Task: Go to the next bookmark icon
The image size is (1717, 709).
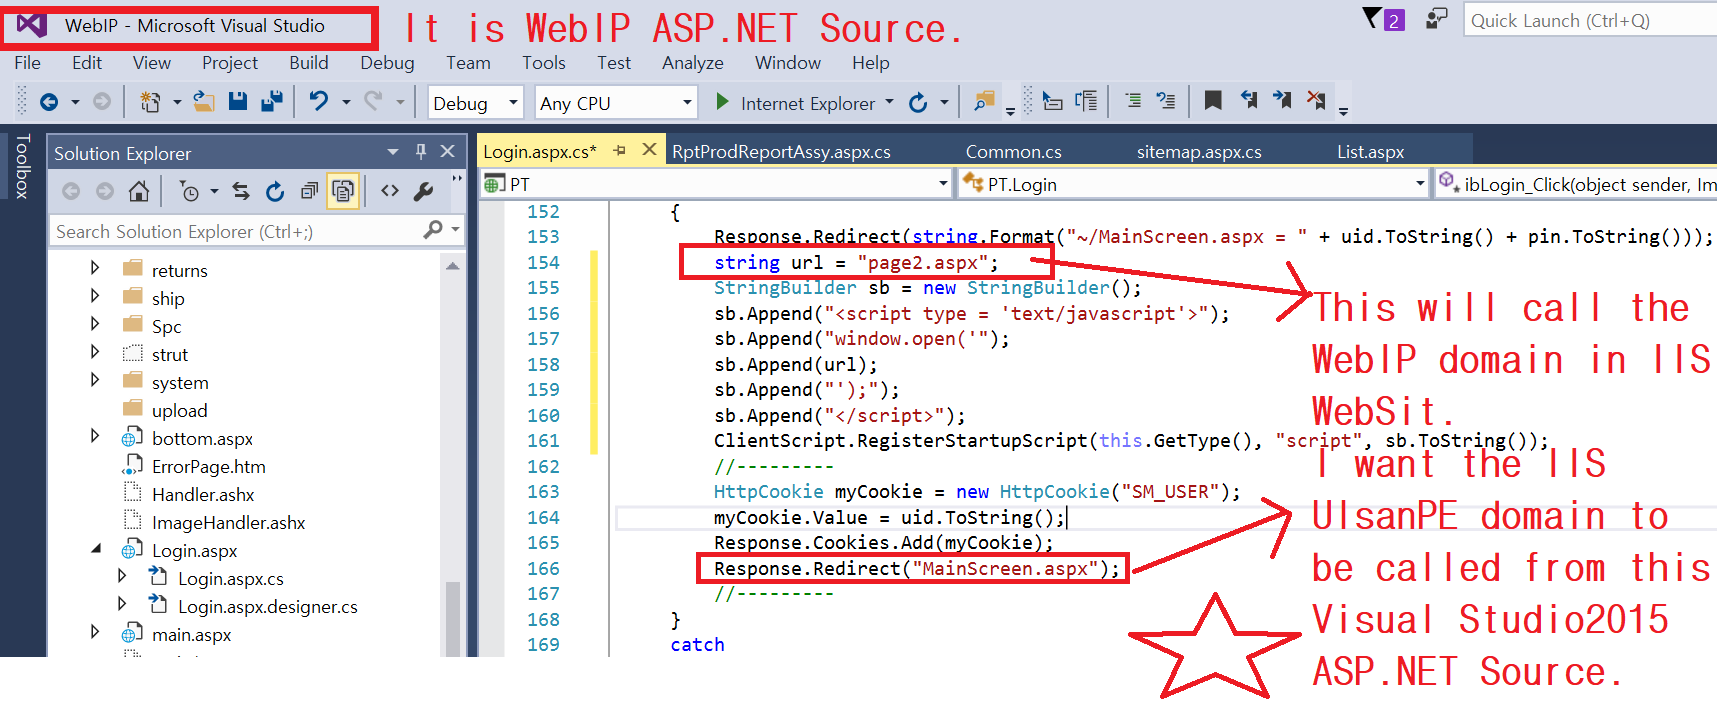Action: 1282,101
